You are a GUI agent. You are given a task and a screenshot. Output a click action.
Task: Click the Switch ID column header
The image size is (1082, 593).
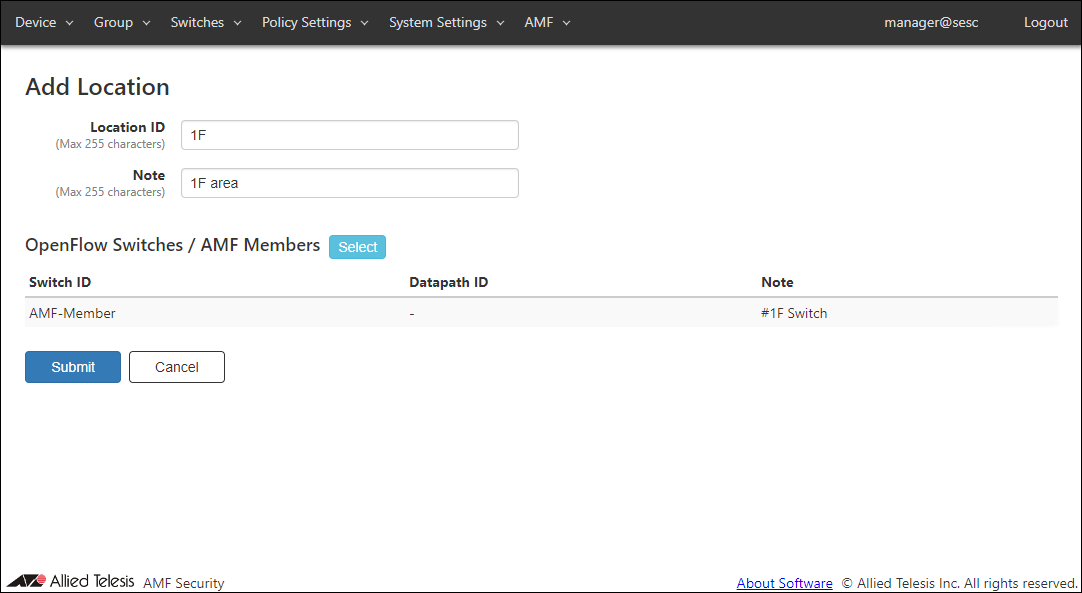click(x=60, y=282)
